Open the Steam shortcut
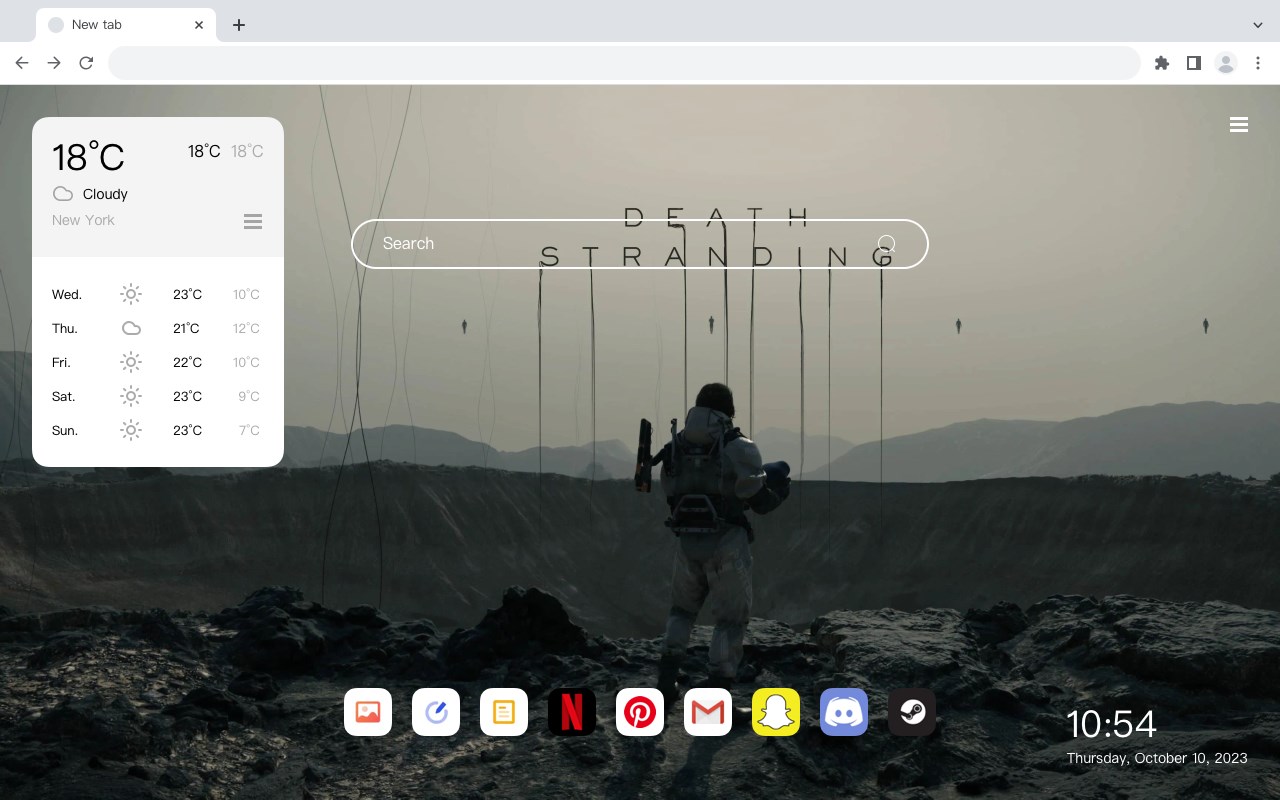 point(912,712)
